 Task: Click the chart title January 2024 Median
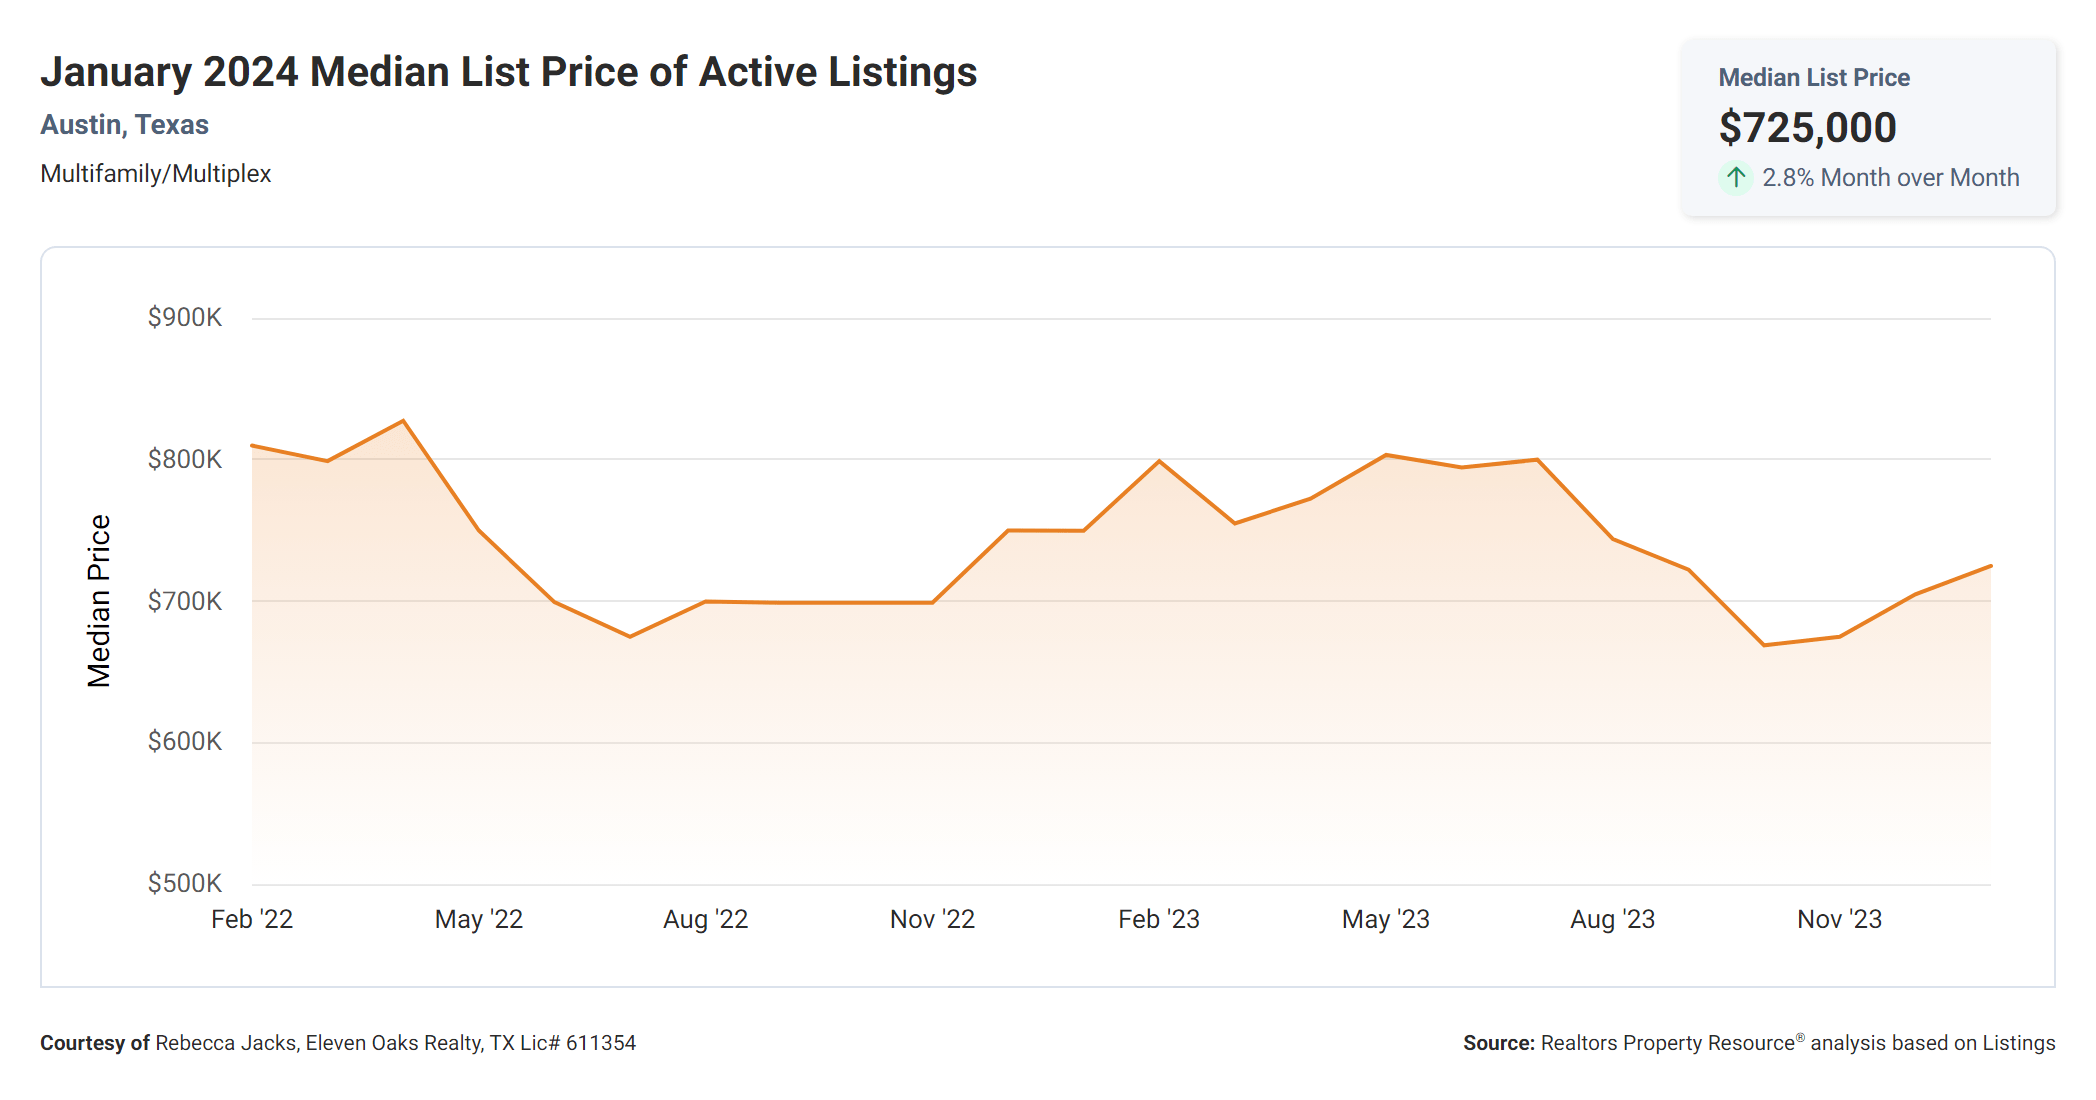tap(508, 72)
